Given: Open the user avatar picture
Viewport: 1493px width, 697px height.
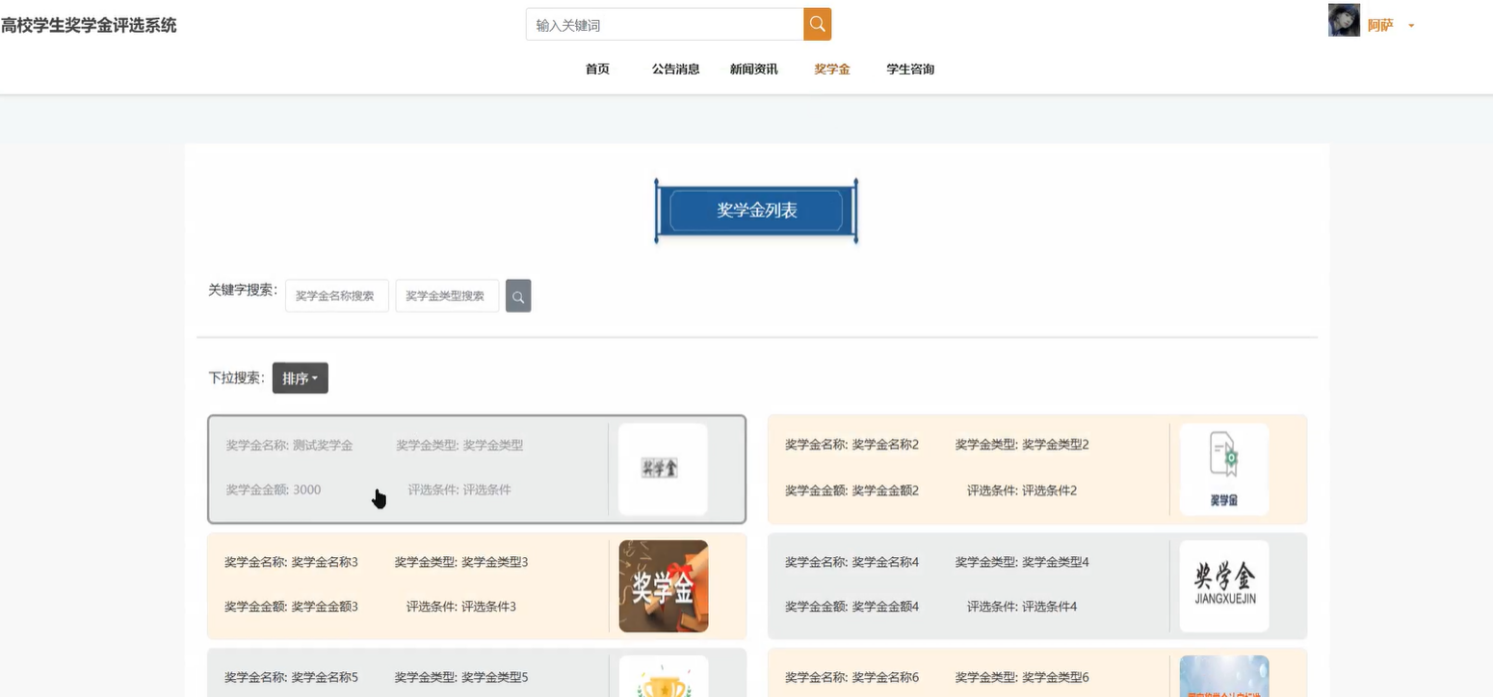Looking at the screenshot, I should (1344, 20).
